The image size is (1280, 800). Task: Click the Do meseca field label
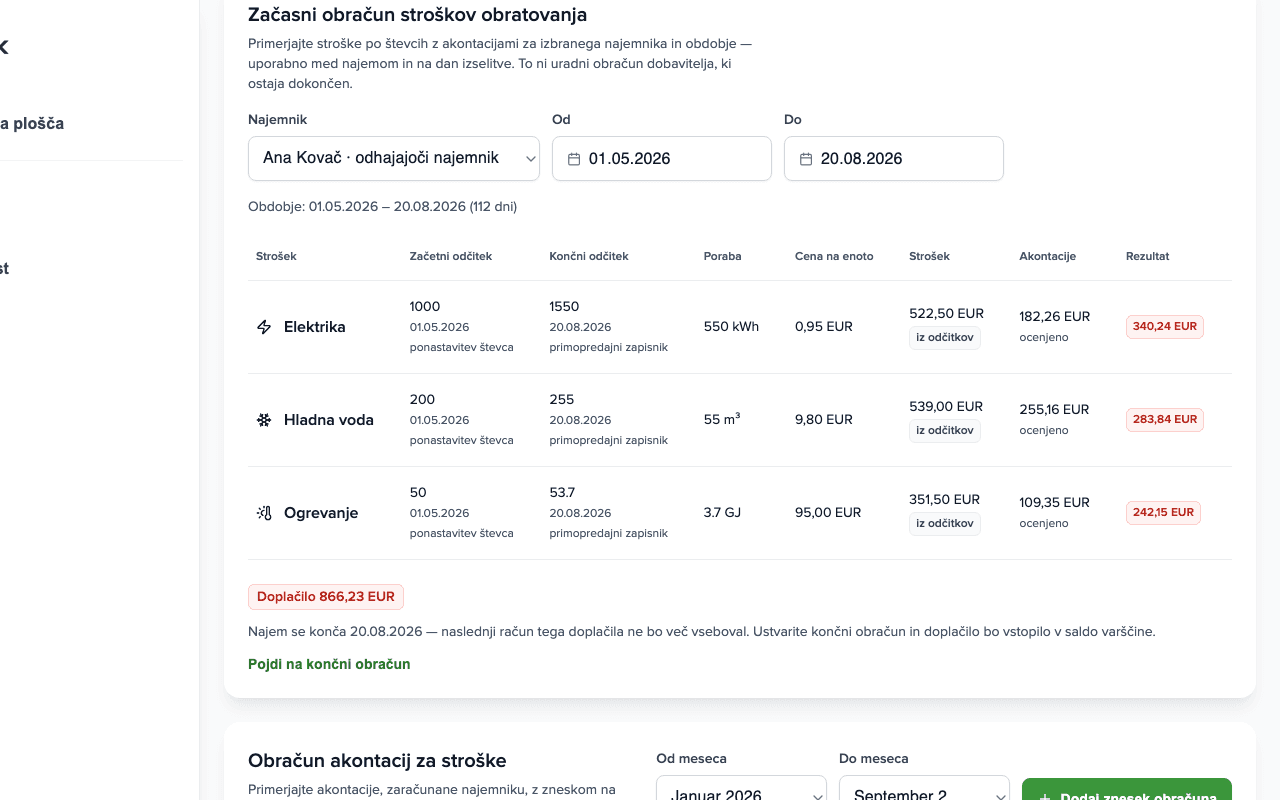click(x=874, y=759)
